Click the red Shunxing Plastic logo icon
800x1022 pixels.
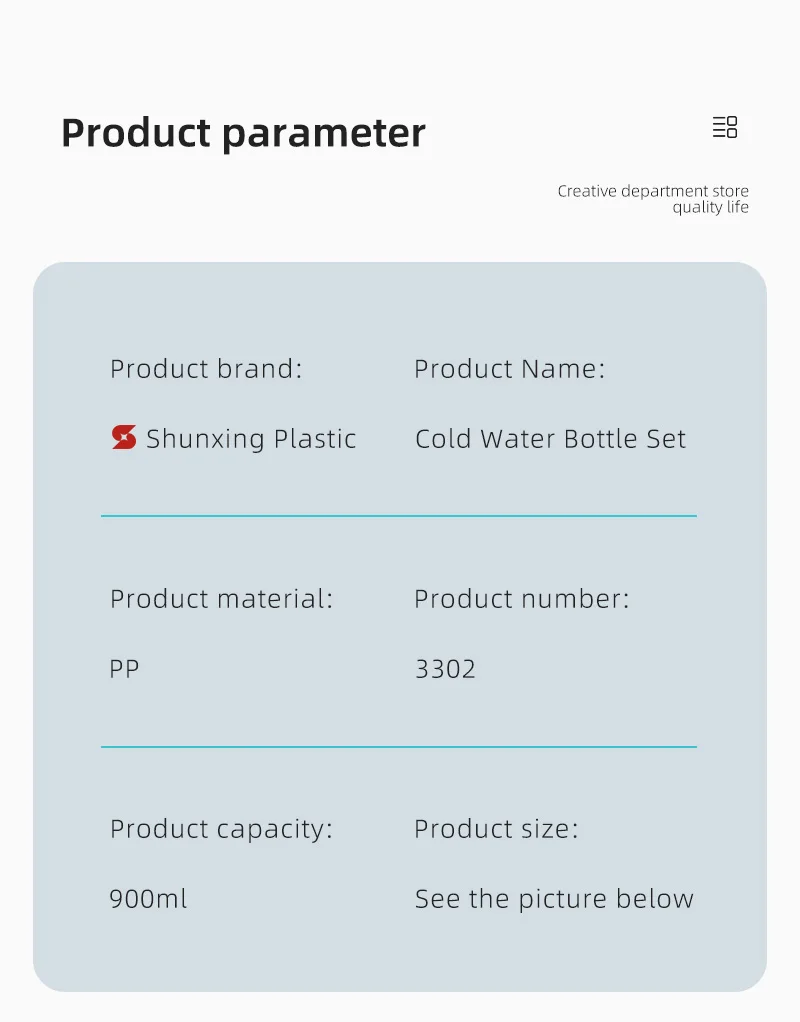[124, 438]
